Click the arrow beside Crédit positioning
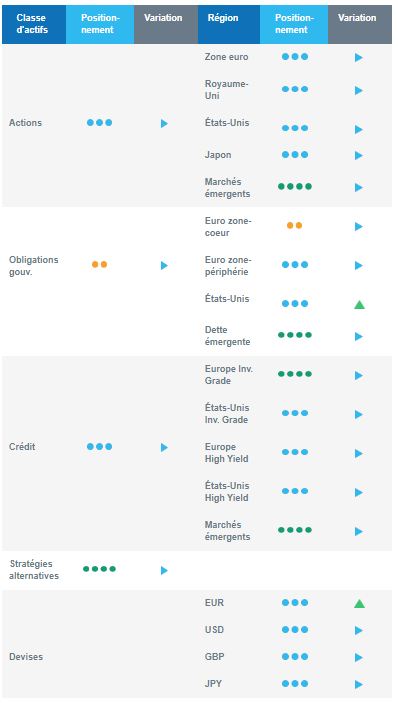 pos(164,447)
